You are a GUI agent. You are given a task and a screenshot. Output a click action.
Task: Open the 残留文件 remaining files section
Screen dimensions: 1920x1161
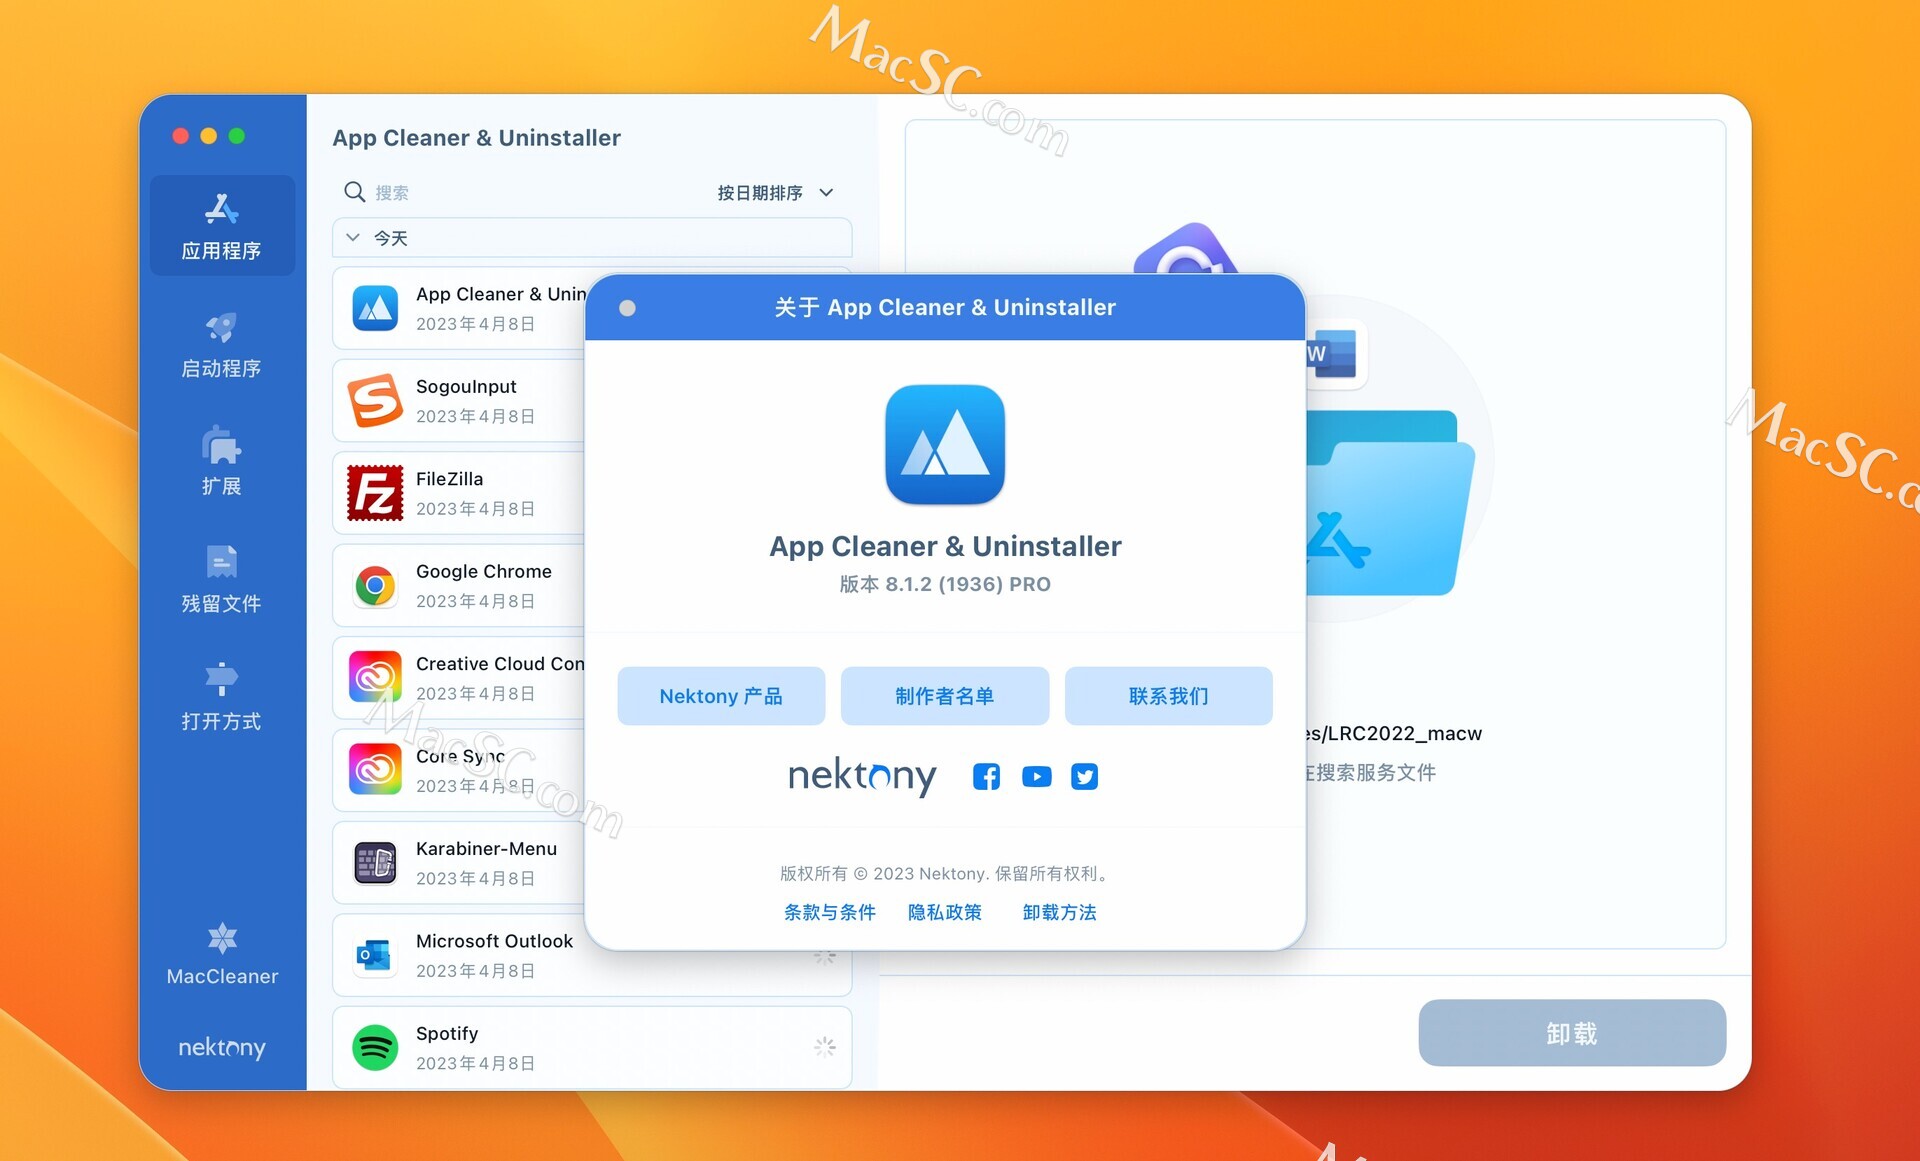(221, 580)
